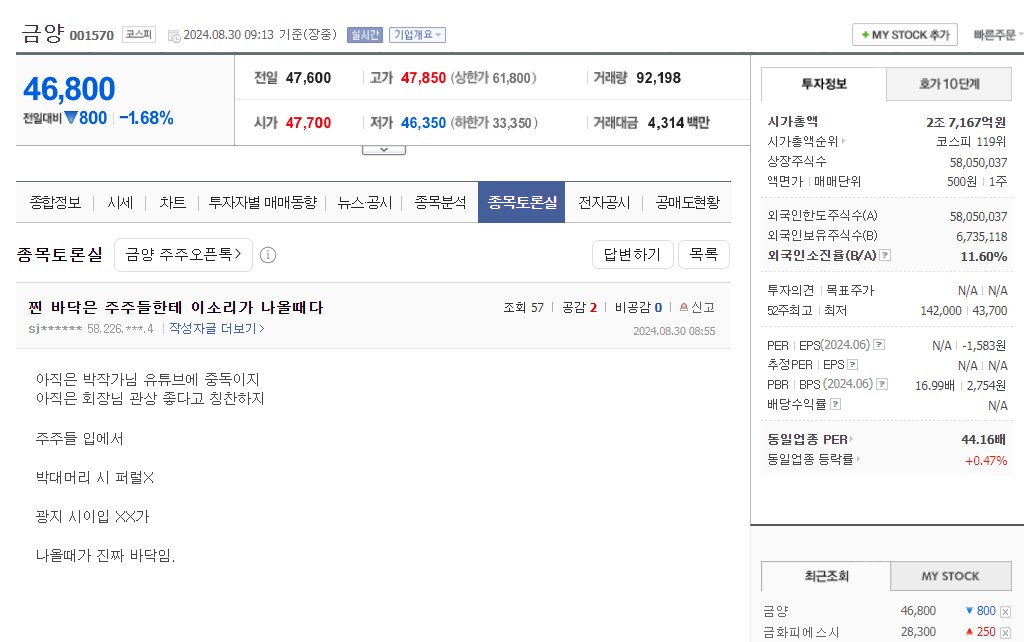
Task: Remove 금양 from the recently viewed list
Action: (x=1005, y=611)
